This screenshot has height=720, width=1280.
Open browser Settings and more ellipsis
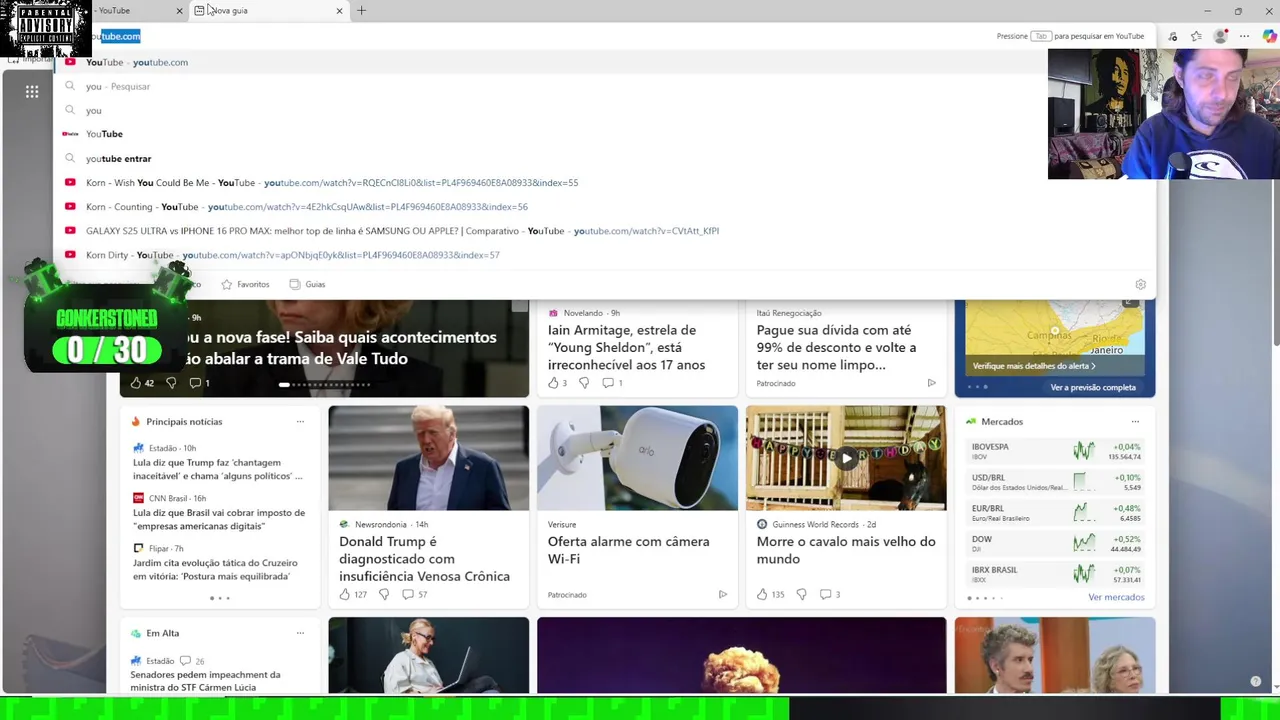(1244, 36)
